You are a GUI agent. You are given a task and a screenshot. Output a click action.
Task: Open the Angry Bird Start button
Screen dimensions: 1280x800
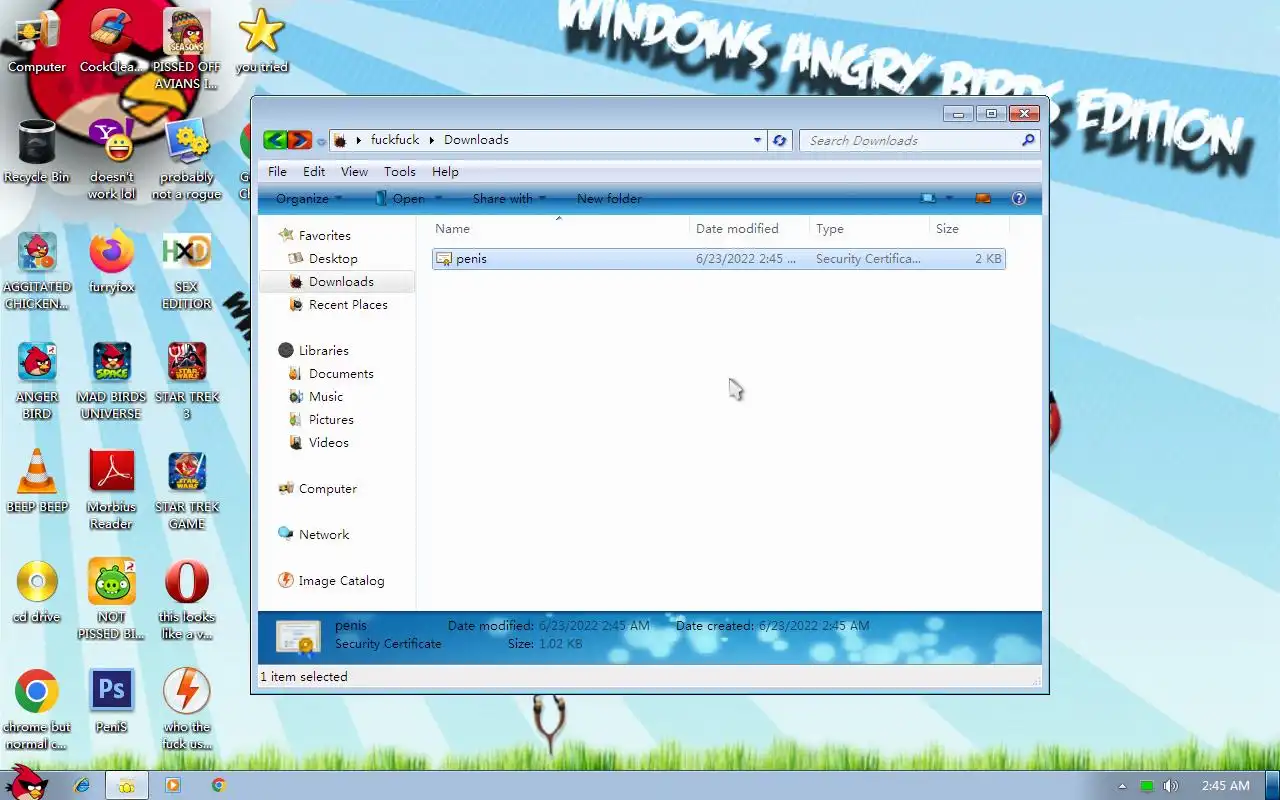pyautogui.click(x=26, y=783)
